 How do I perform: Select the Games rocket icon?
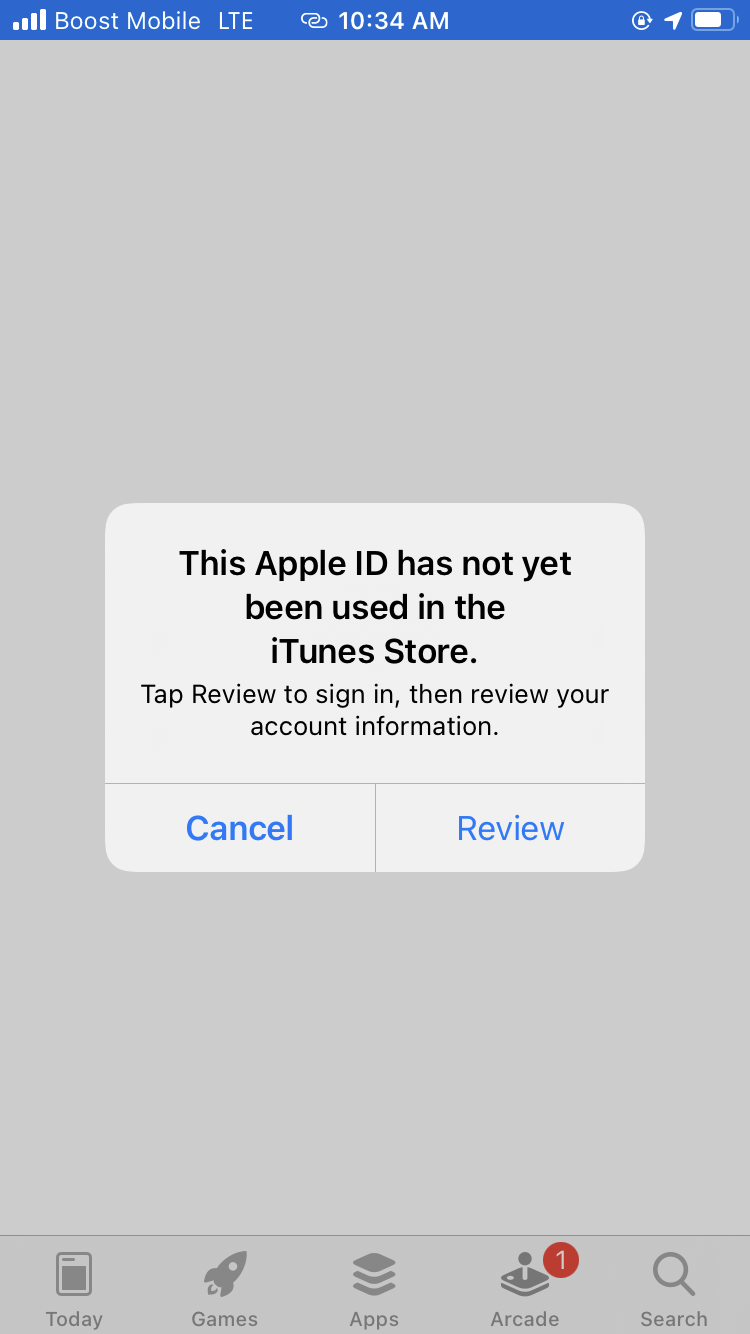coord(225,1275)
